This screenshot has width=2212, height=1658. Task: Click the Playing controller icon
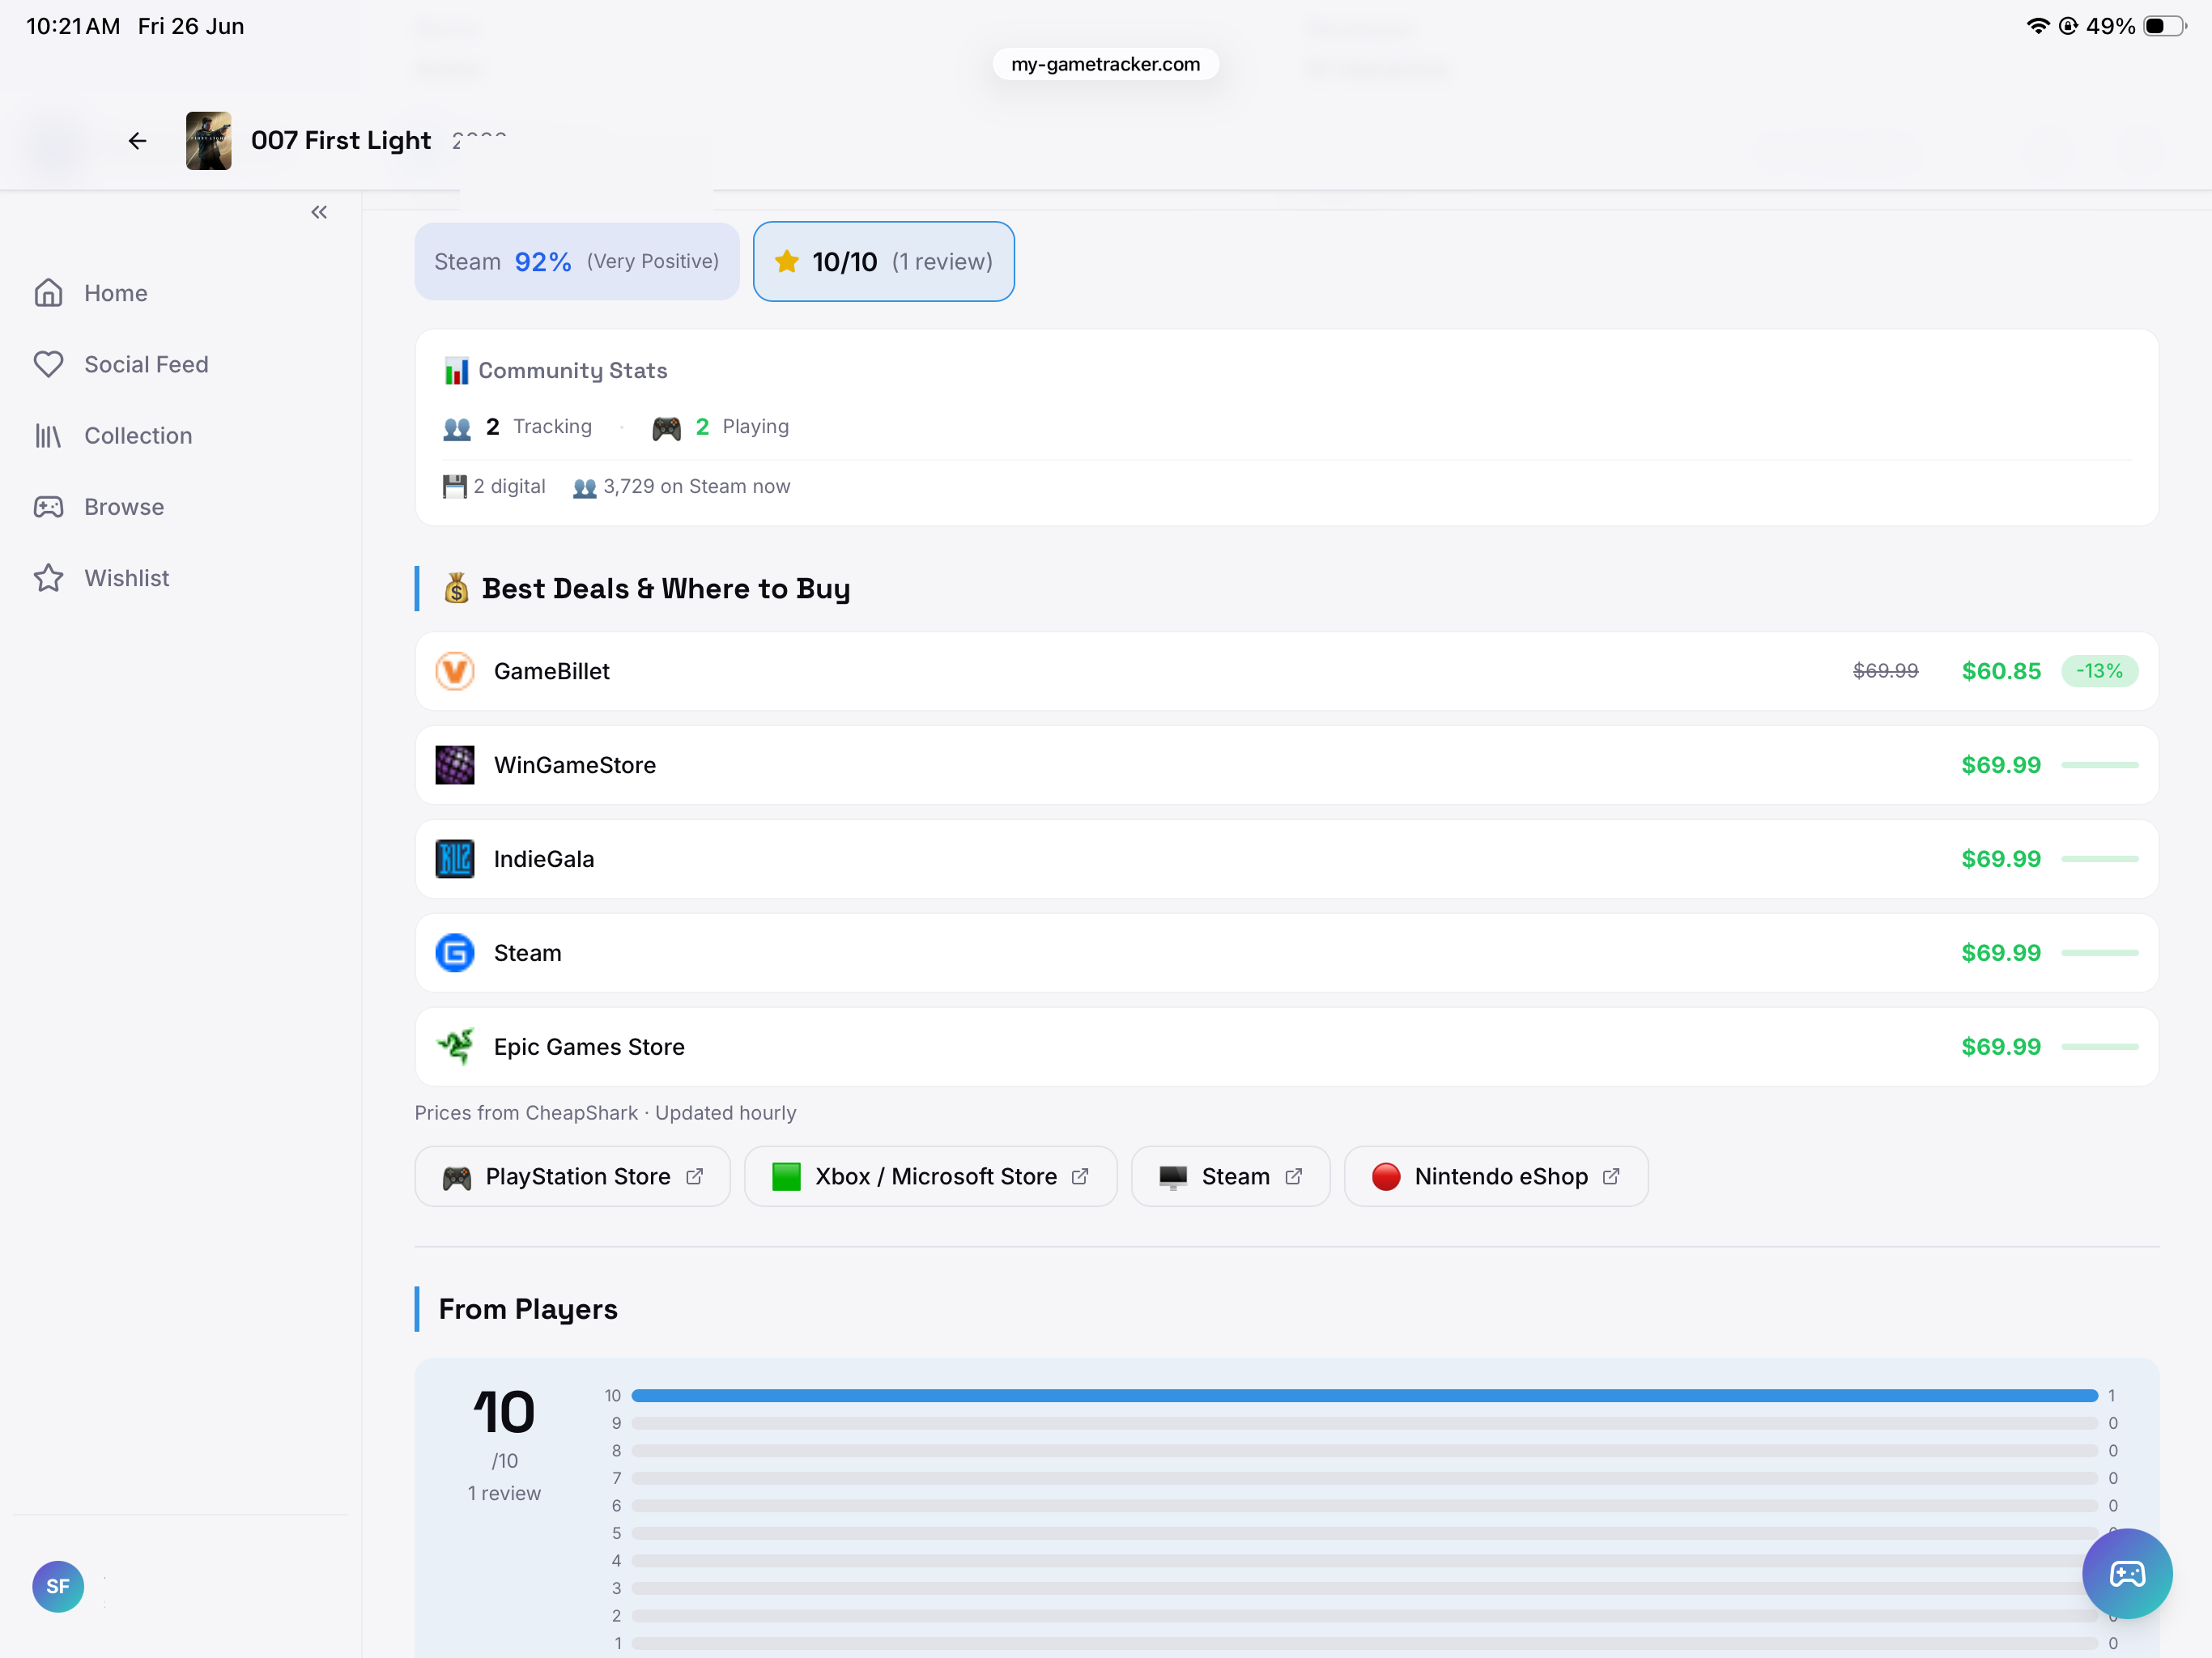tap(666, 428)
